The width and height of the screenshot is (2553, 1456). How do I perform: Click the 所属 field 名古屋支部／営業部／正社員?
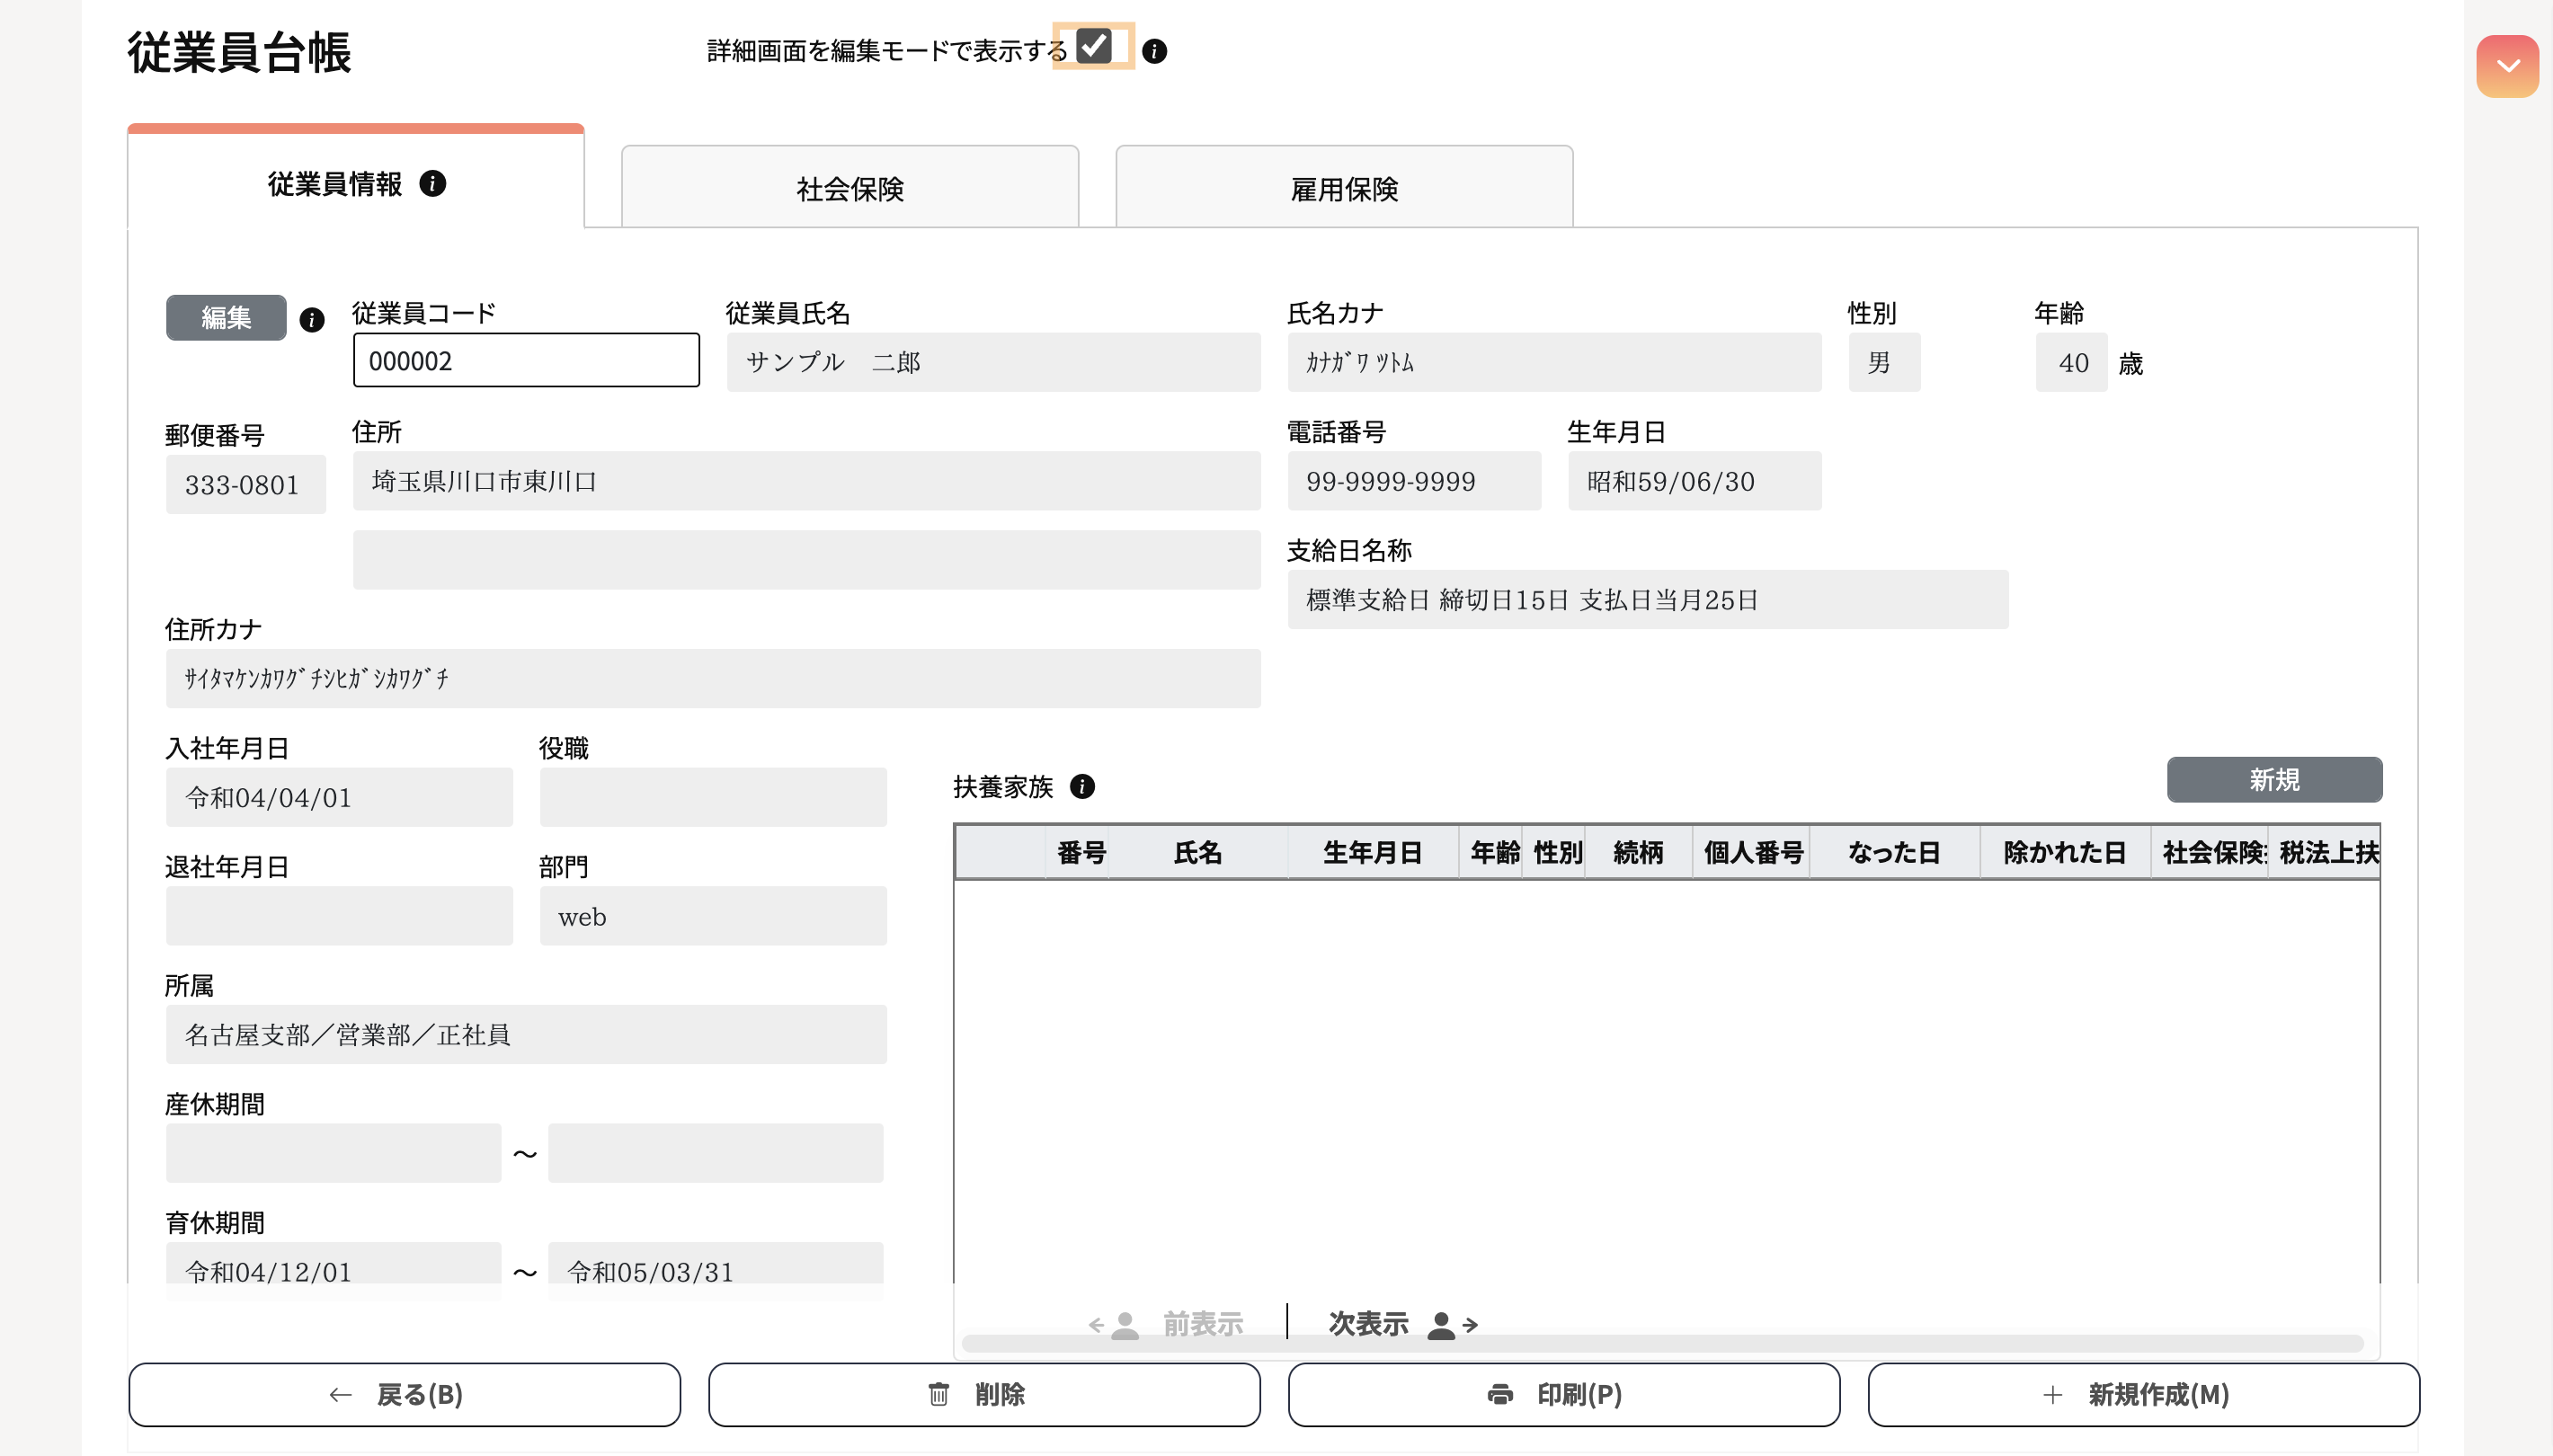pyautogui.click(x=526, y=1035)
